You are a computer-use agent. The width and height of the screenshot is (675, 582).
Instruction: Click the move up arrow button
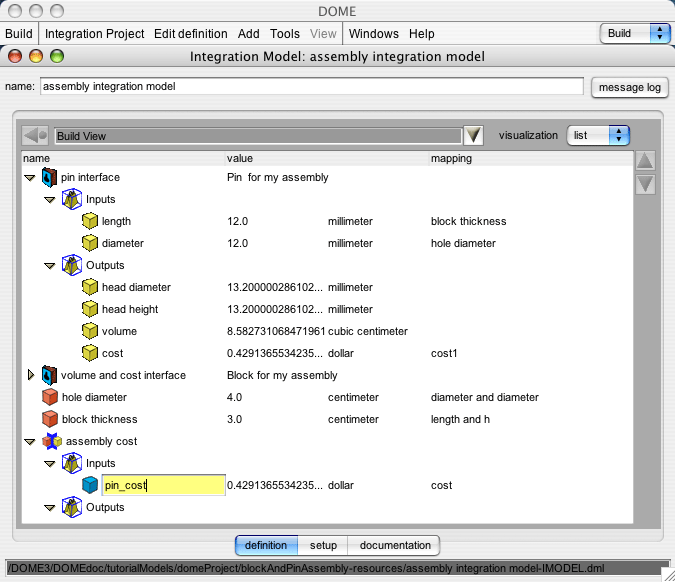[645, 161]
